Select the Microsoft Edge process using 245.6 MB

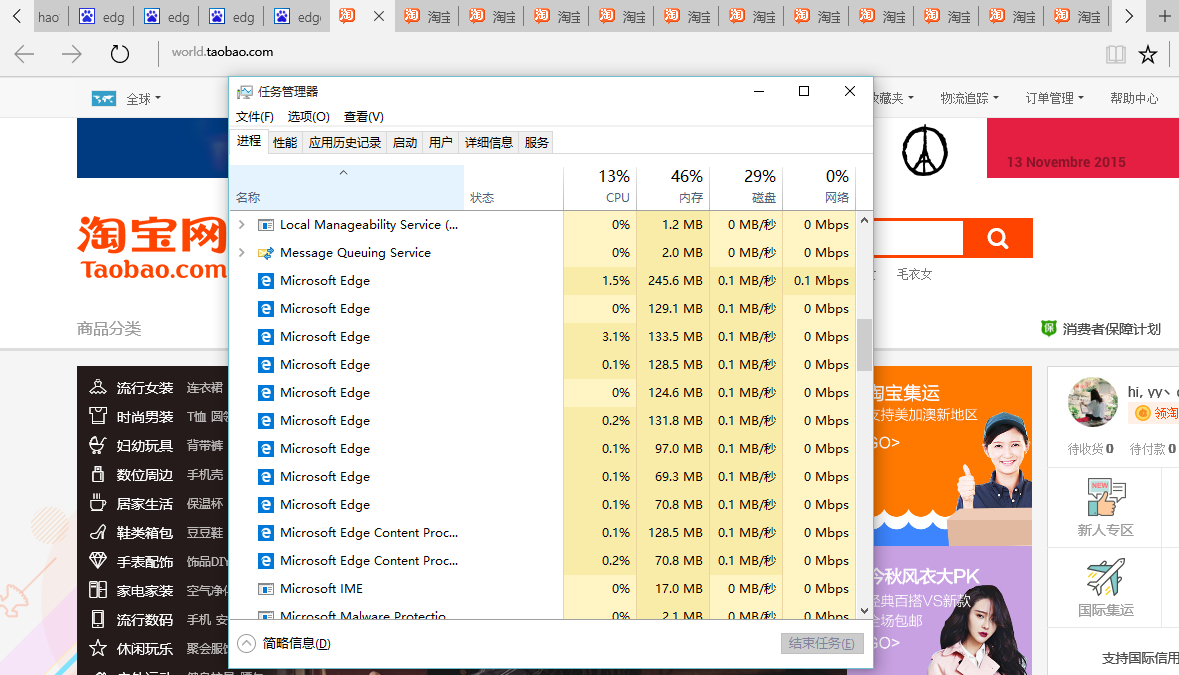(x=543, y=280)
